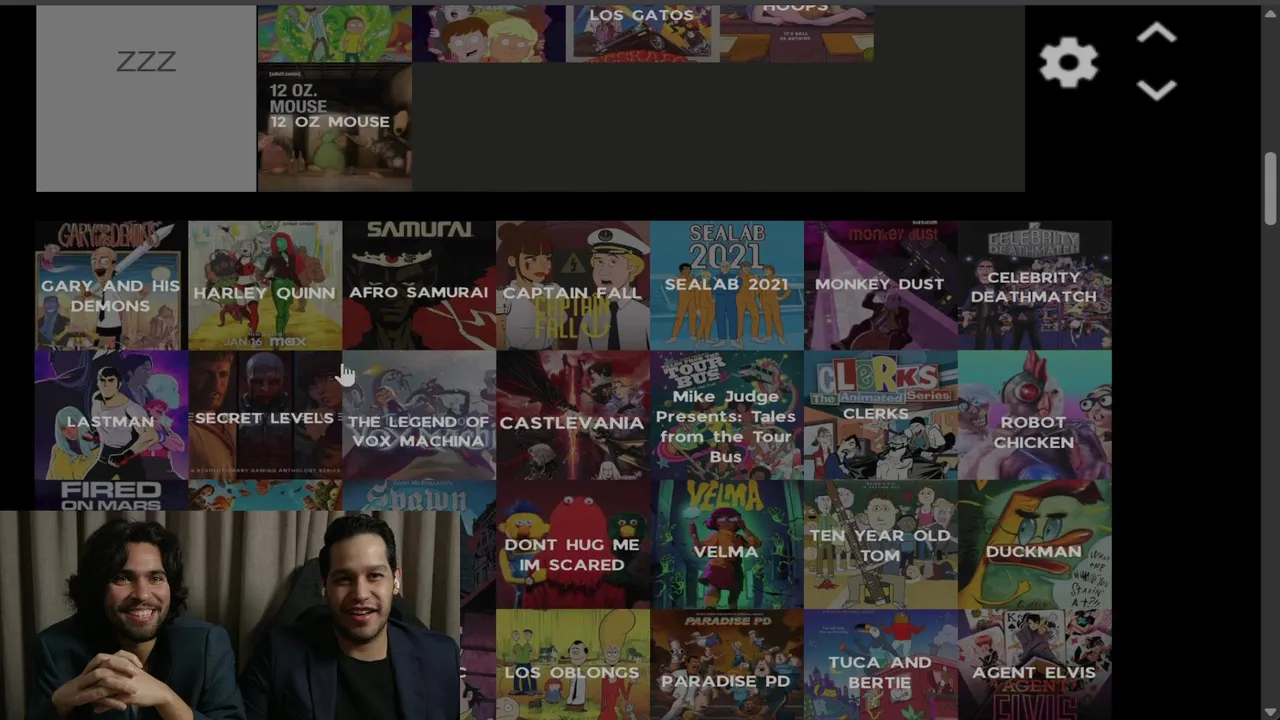Open the tier row settings gear

tap(1068, 63)
